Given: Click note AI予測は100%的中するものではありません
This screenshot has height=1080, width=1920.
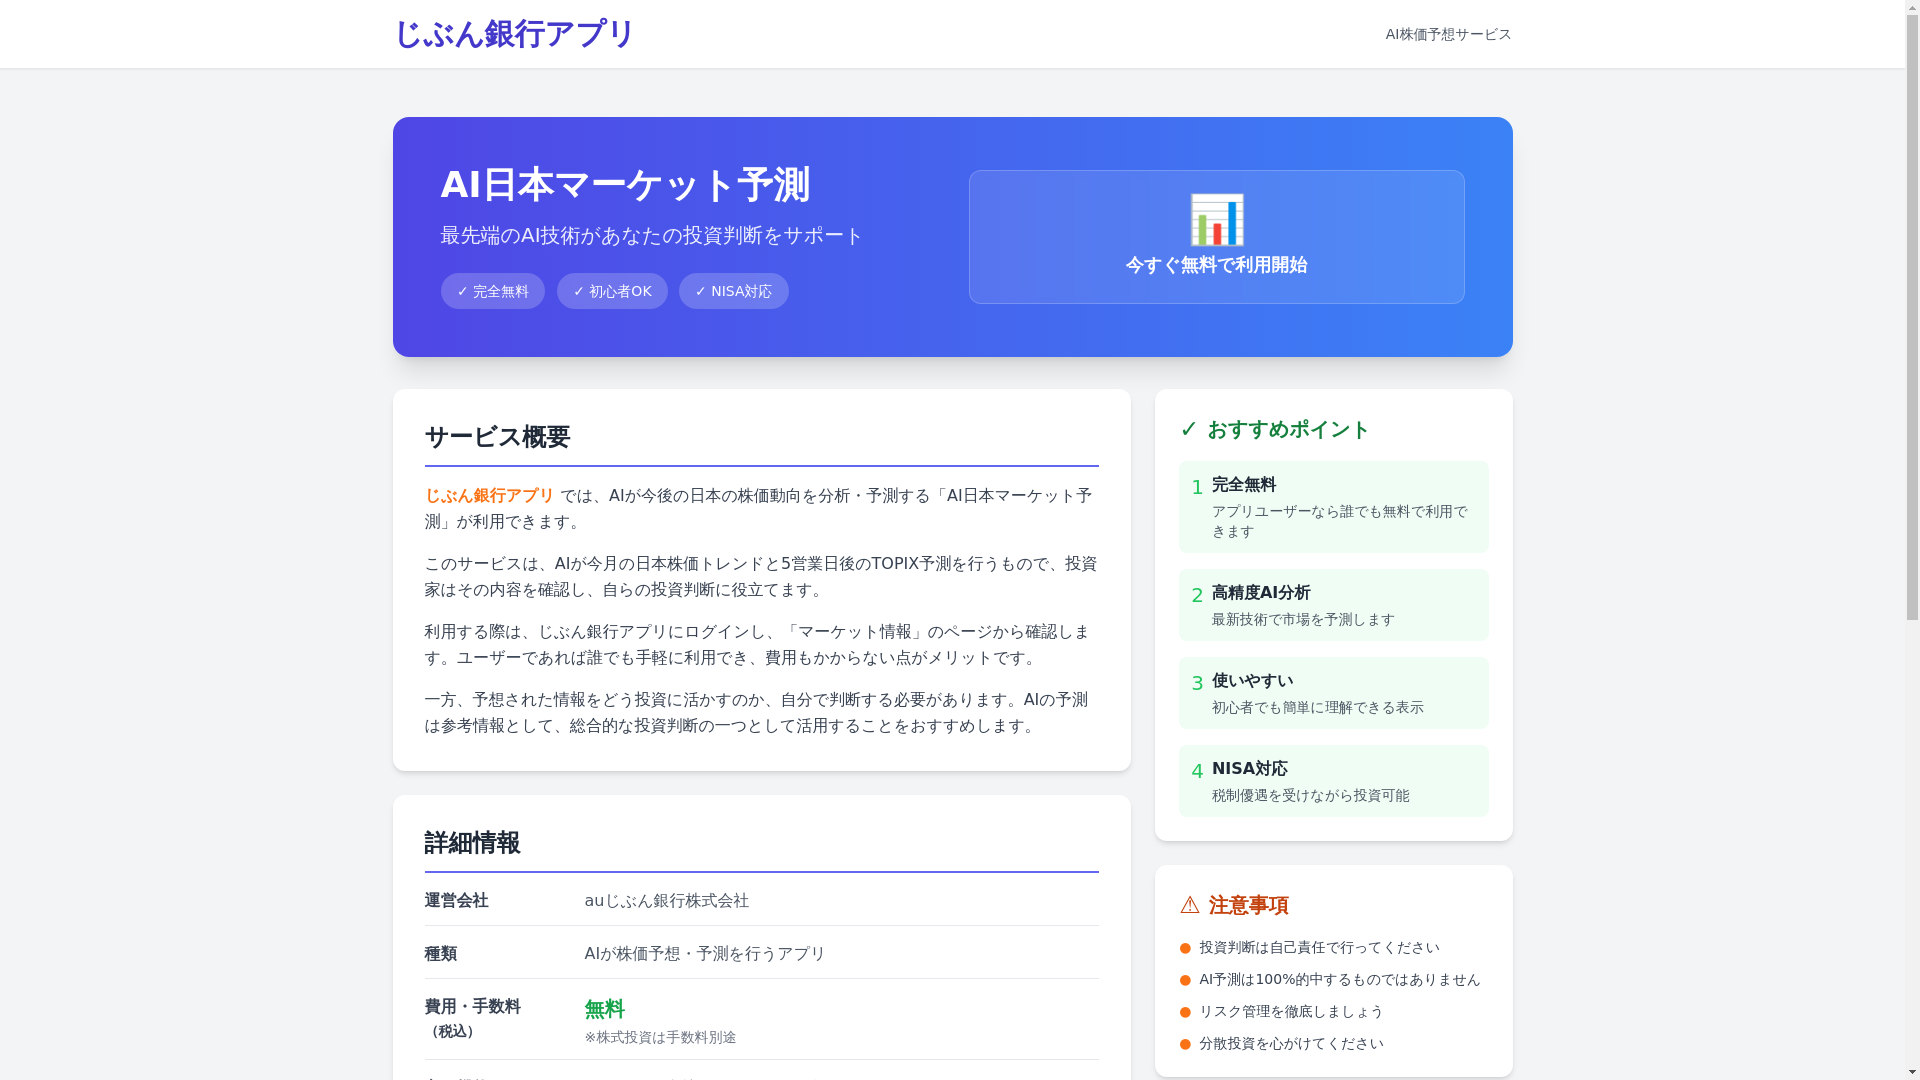Looking at the screenshot, I should pos(1339,980).
